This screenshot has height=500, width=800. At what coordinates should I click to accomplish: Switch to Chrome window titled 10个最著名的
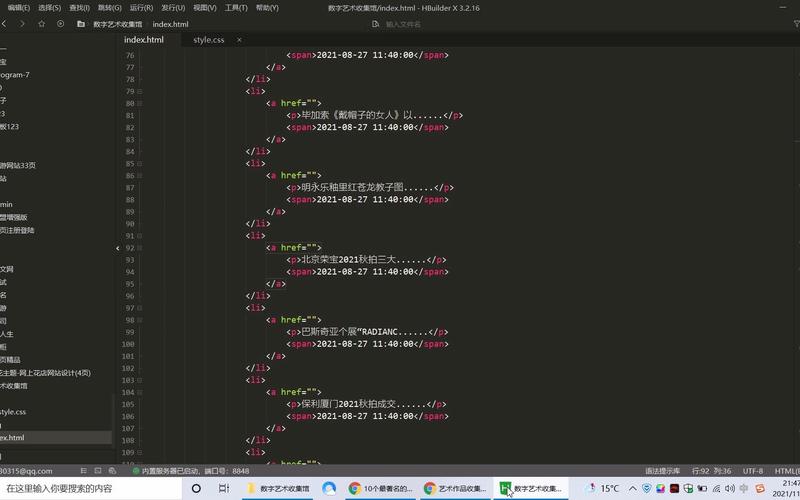(381, 488)
